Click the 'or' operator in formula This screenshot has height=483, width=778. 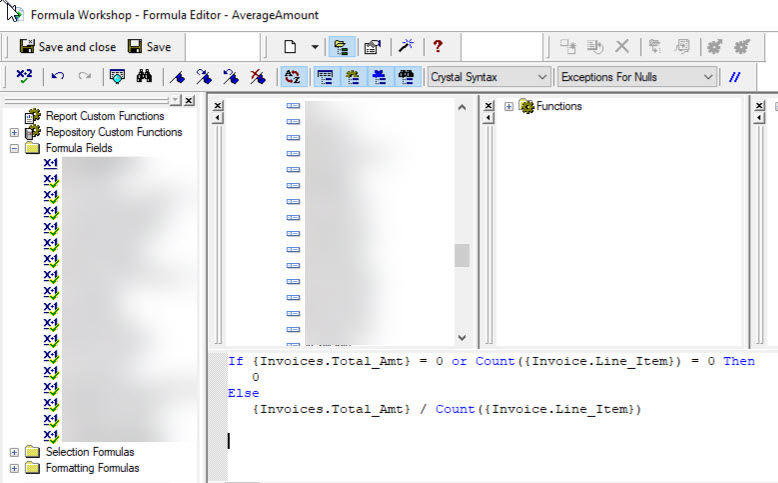tap(459, 361)
